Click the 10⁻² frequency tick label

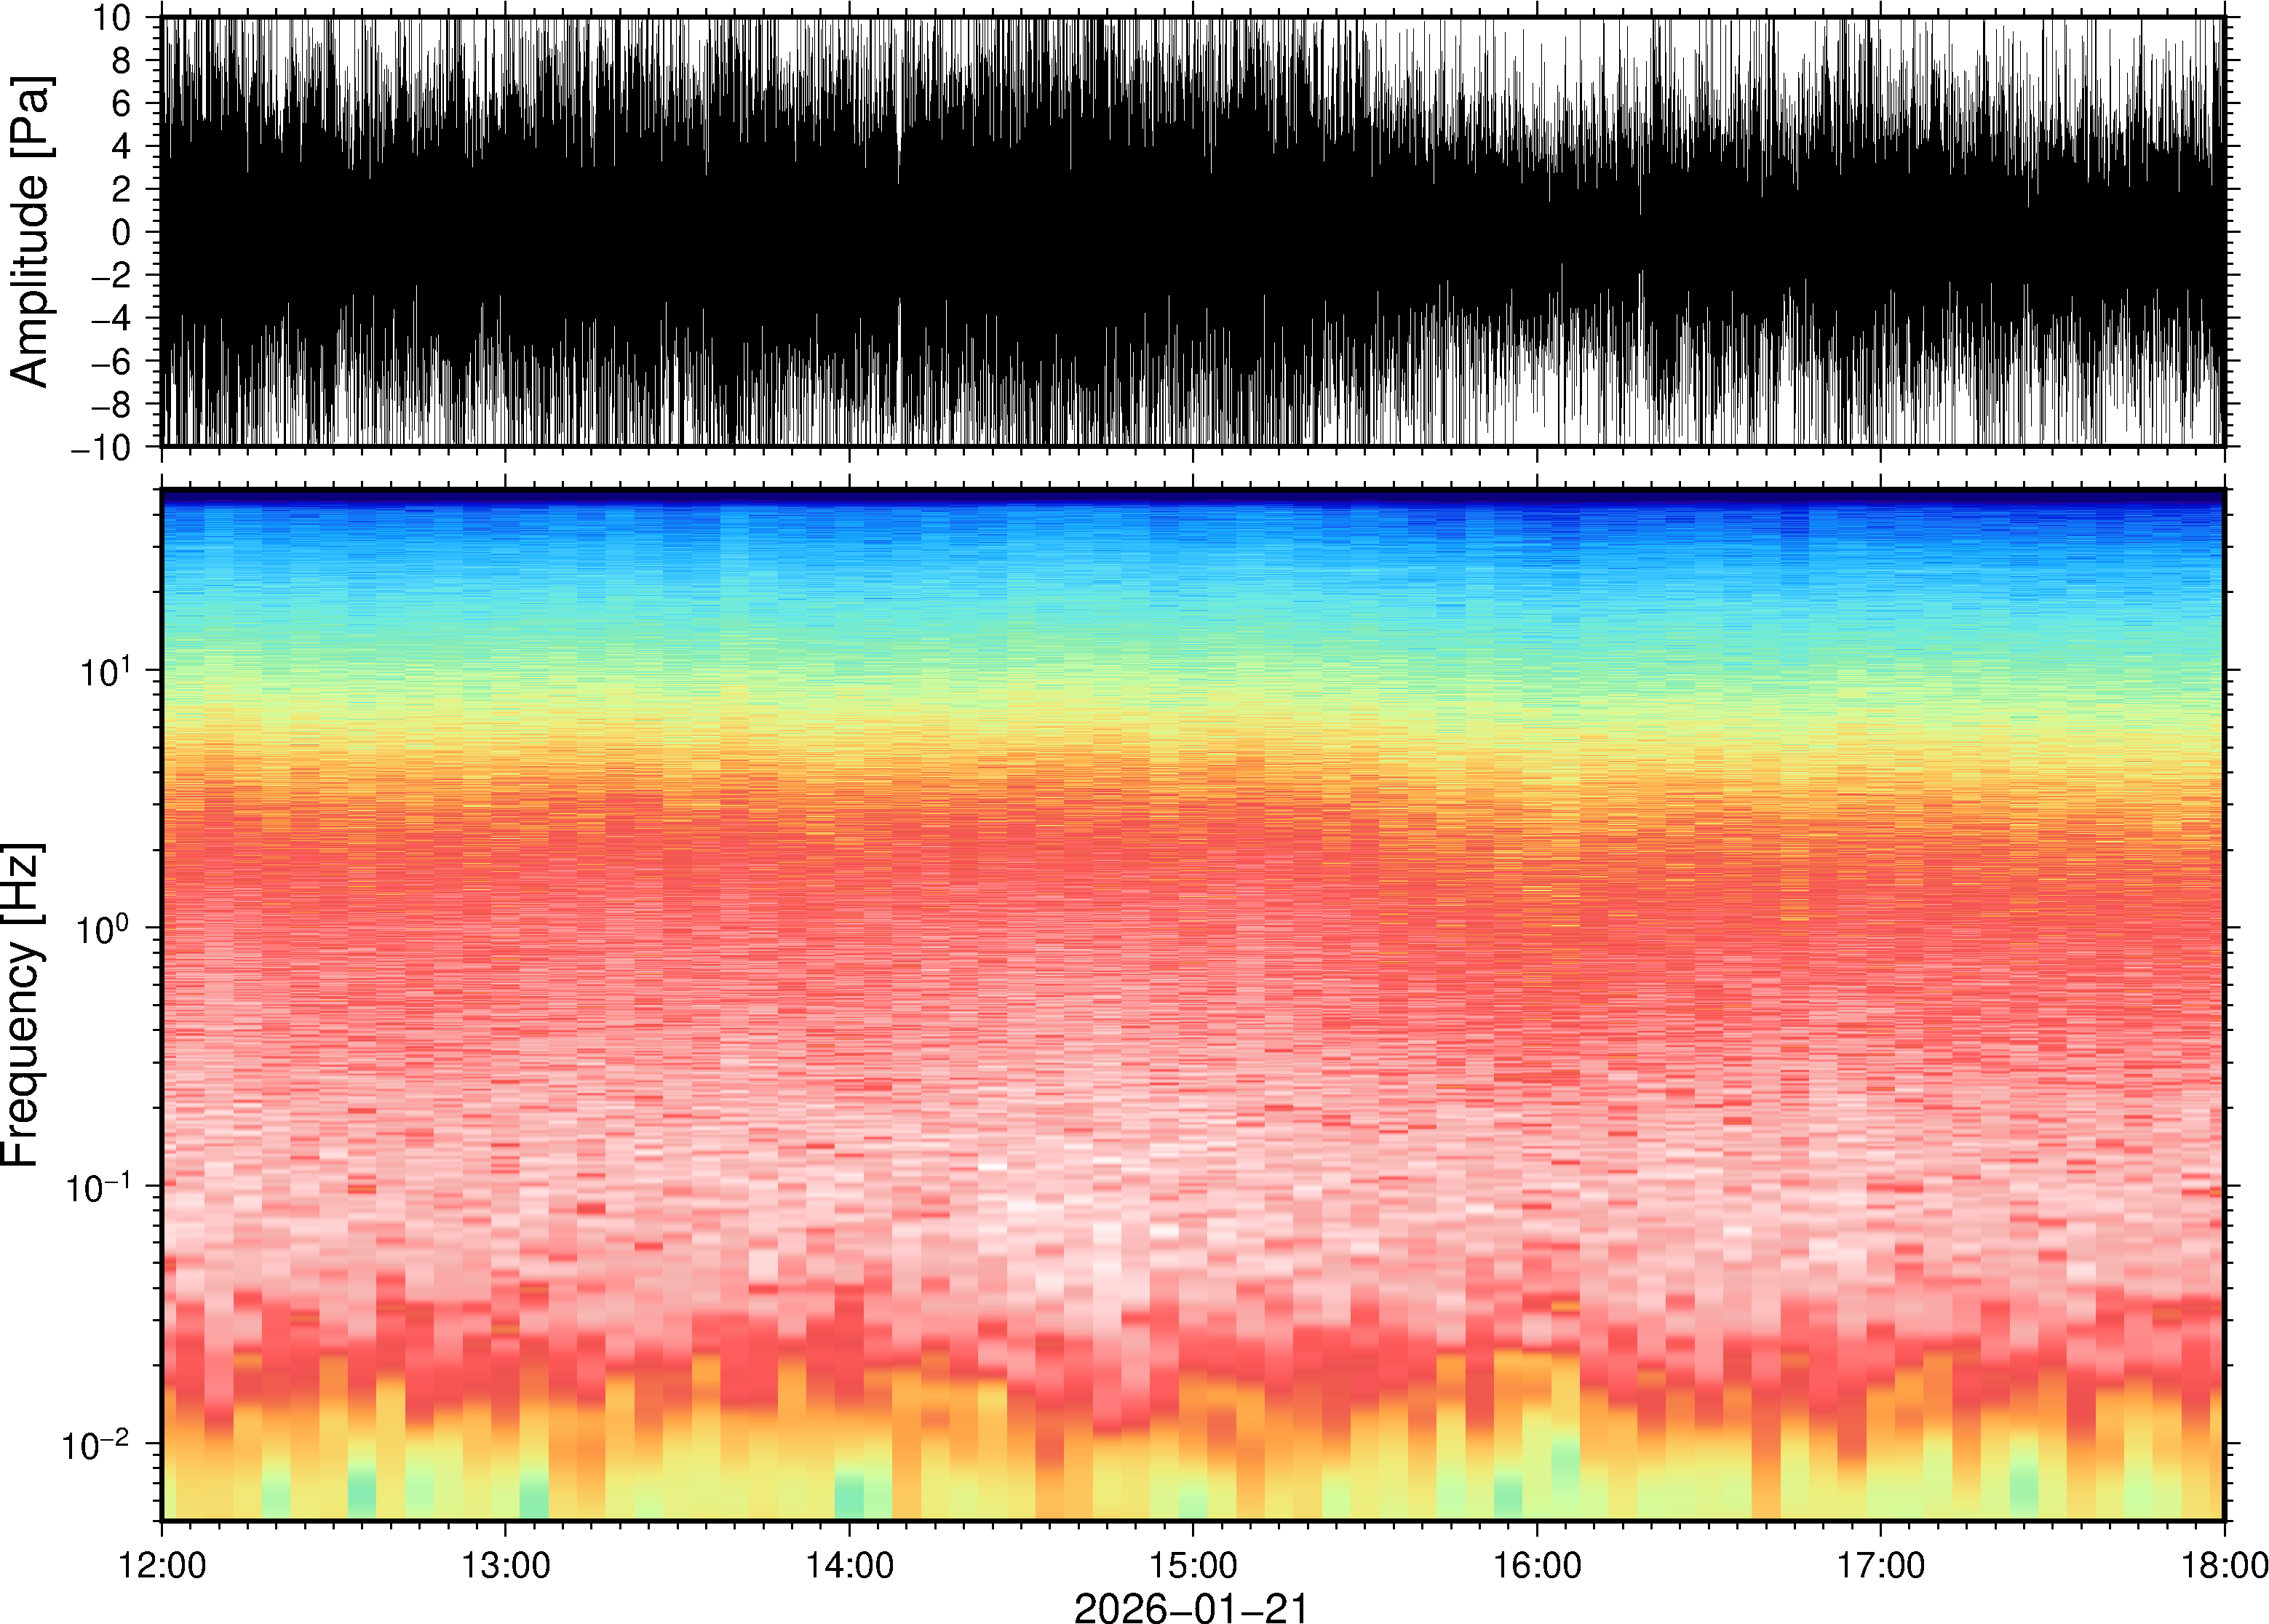tap(96, 1444)
